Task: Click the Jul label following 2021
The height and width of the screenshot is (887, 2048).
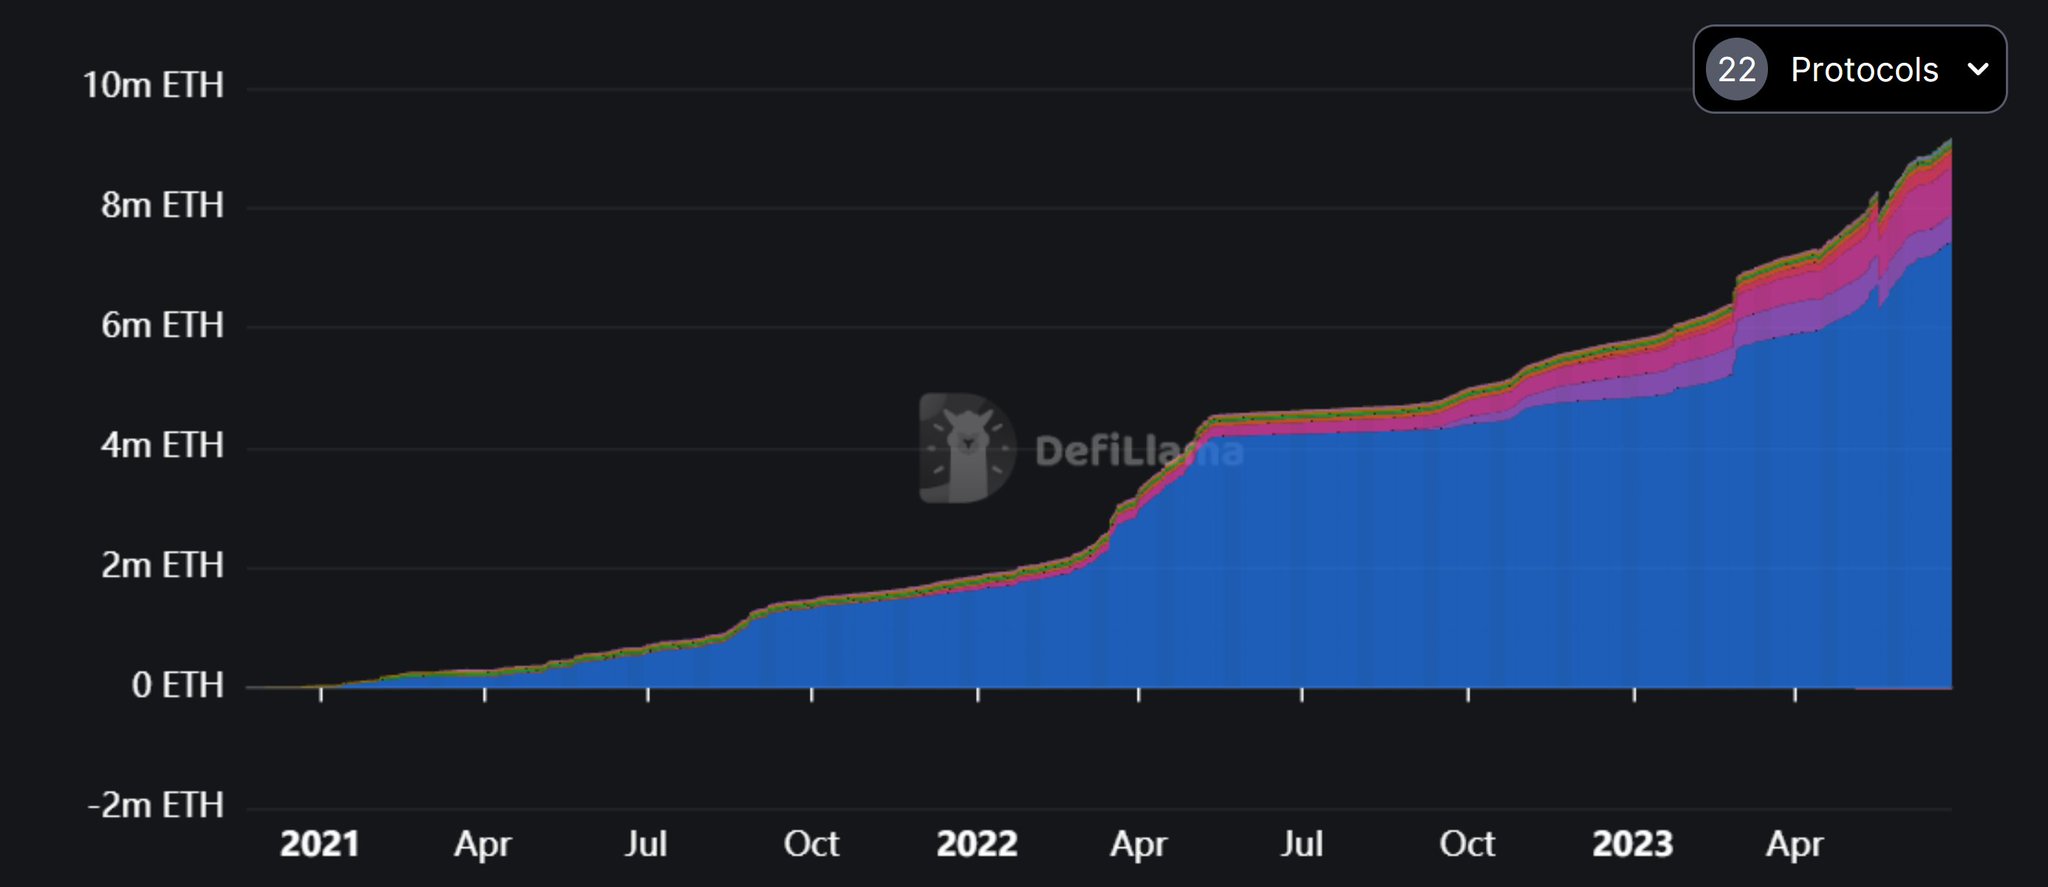Action: [x=646, y=844]
